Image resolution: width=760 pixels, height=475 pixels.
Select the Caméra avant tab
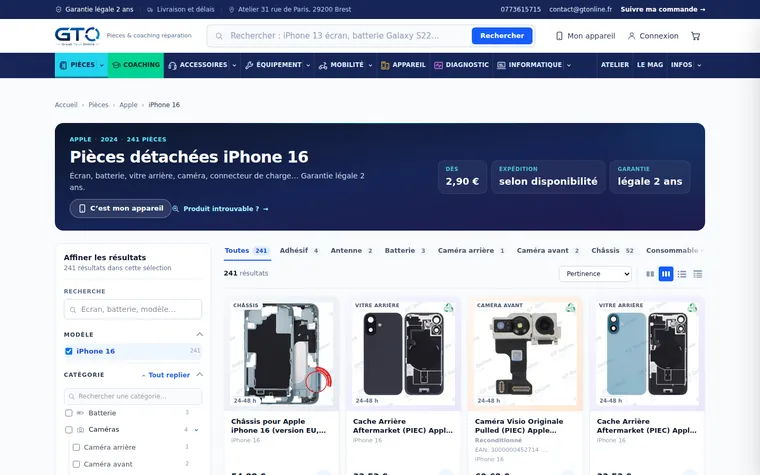click(548, 251)
